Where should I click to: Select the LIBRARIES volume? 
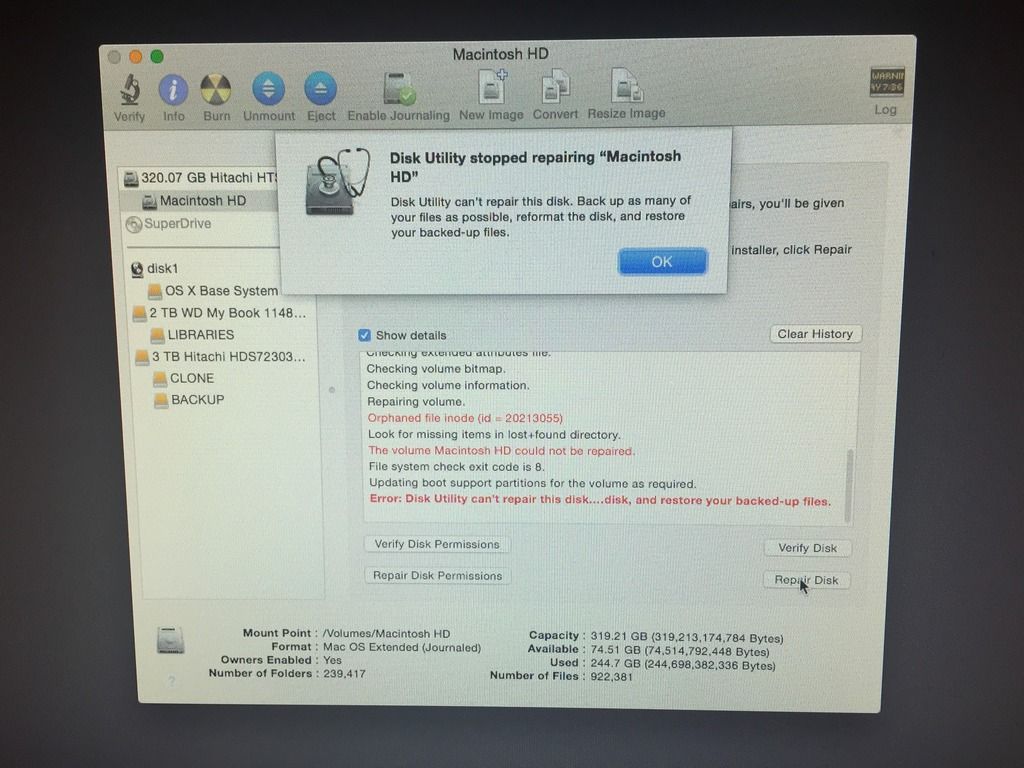point(192,334)
